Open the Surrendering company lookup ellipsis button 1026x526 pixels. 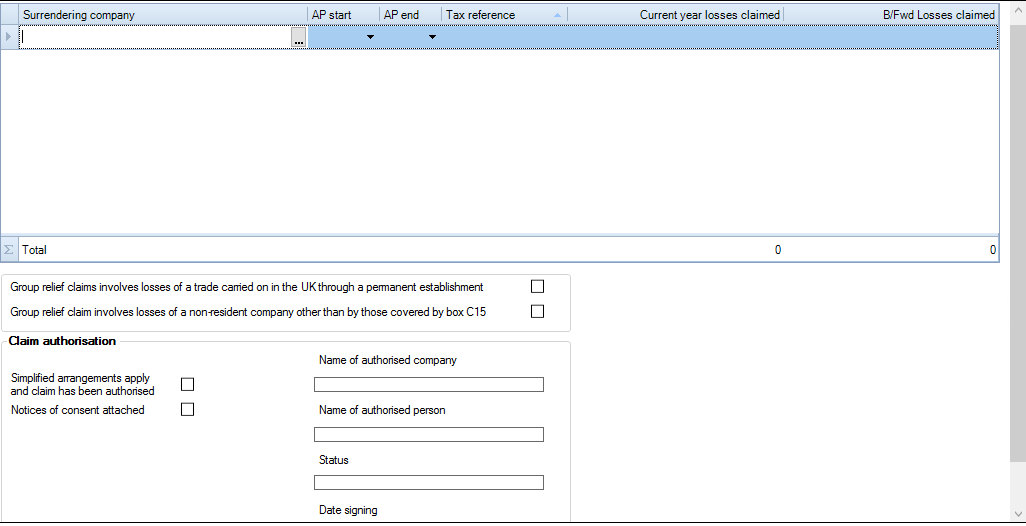click(299, 37)
